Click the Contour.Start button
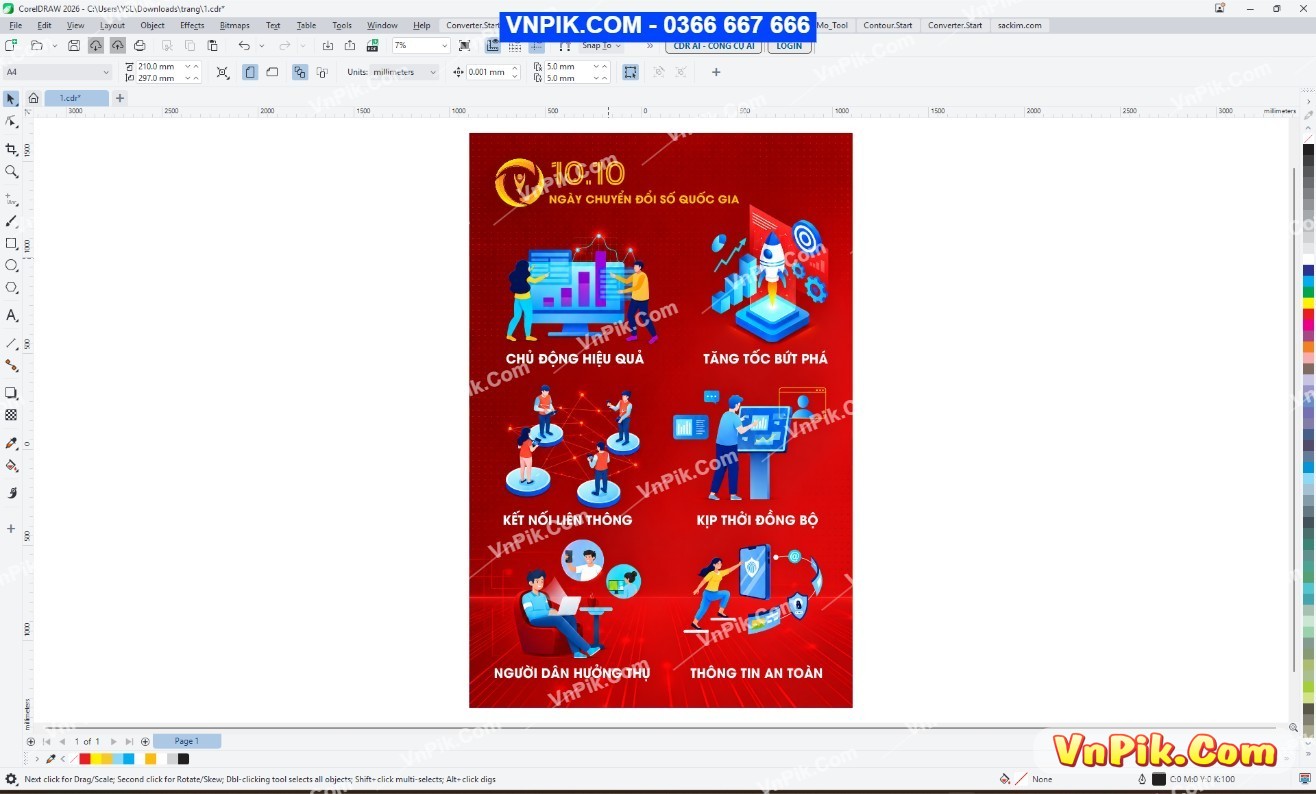Viewport: 1316px width, 794px height. pyautogui.click(x=887, y=25)
